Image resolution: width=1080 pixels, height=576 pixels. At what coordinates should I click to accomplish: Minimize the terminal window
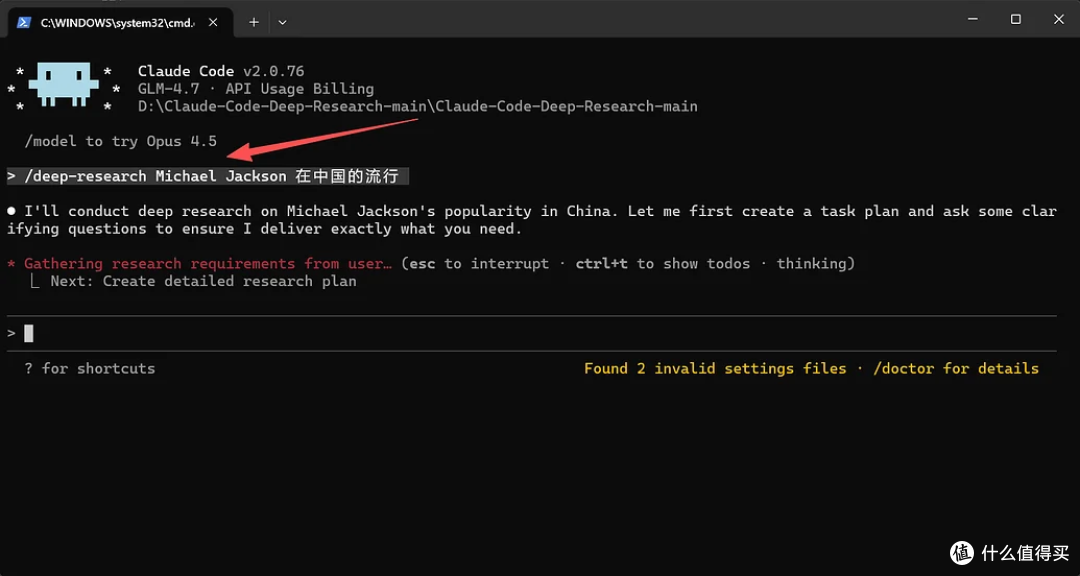pos(972,19)
